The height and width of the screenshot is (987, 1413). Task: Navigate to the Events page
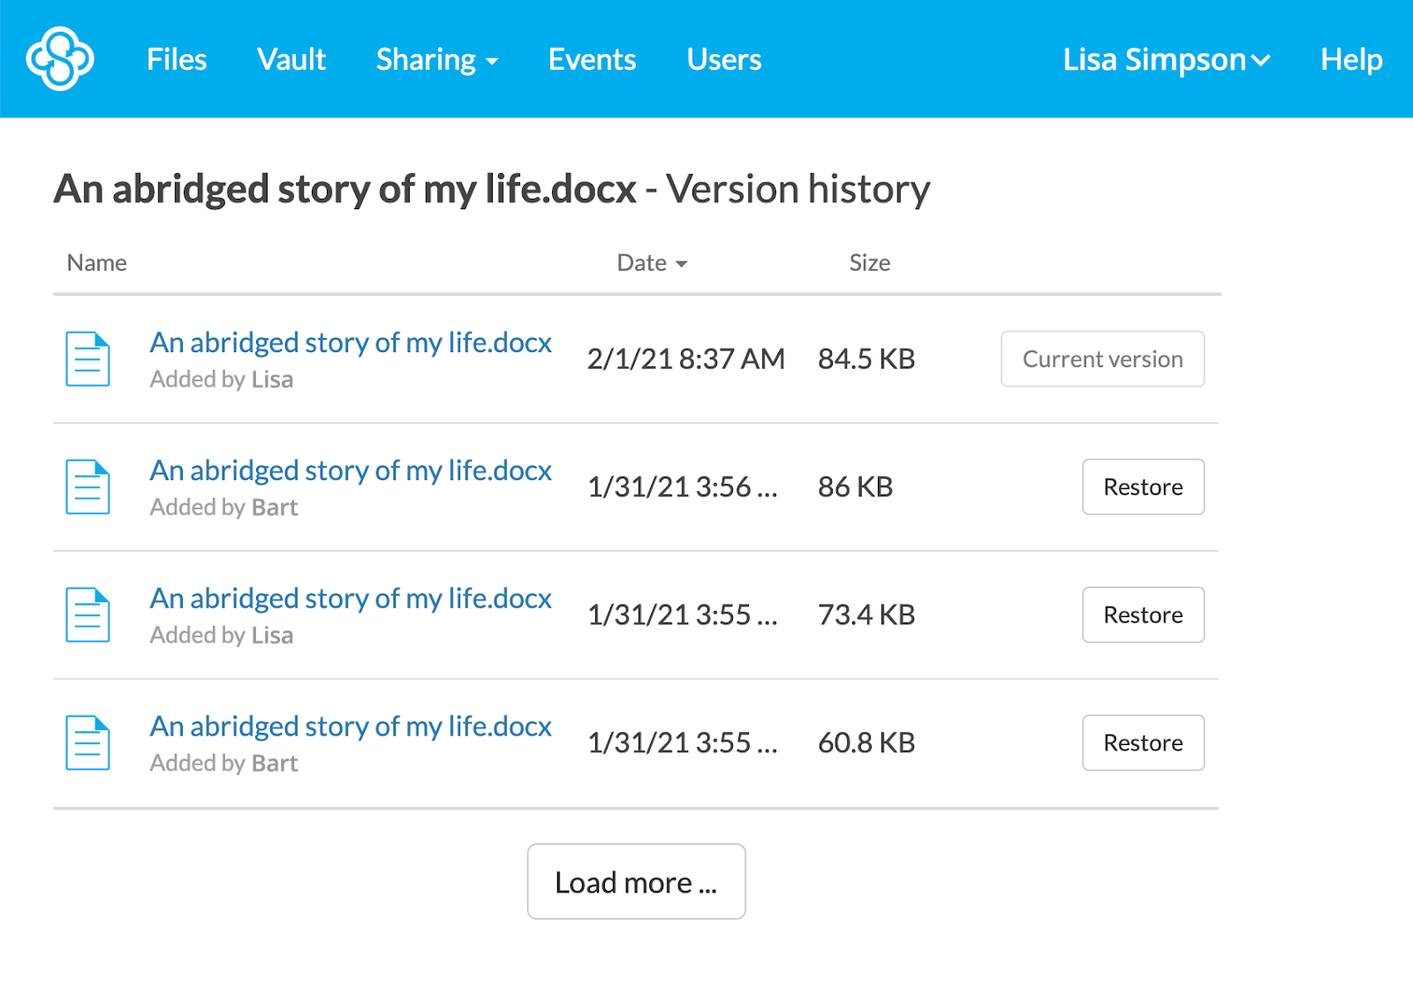coord(591,59)
